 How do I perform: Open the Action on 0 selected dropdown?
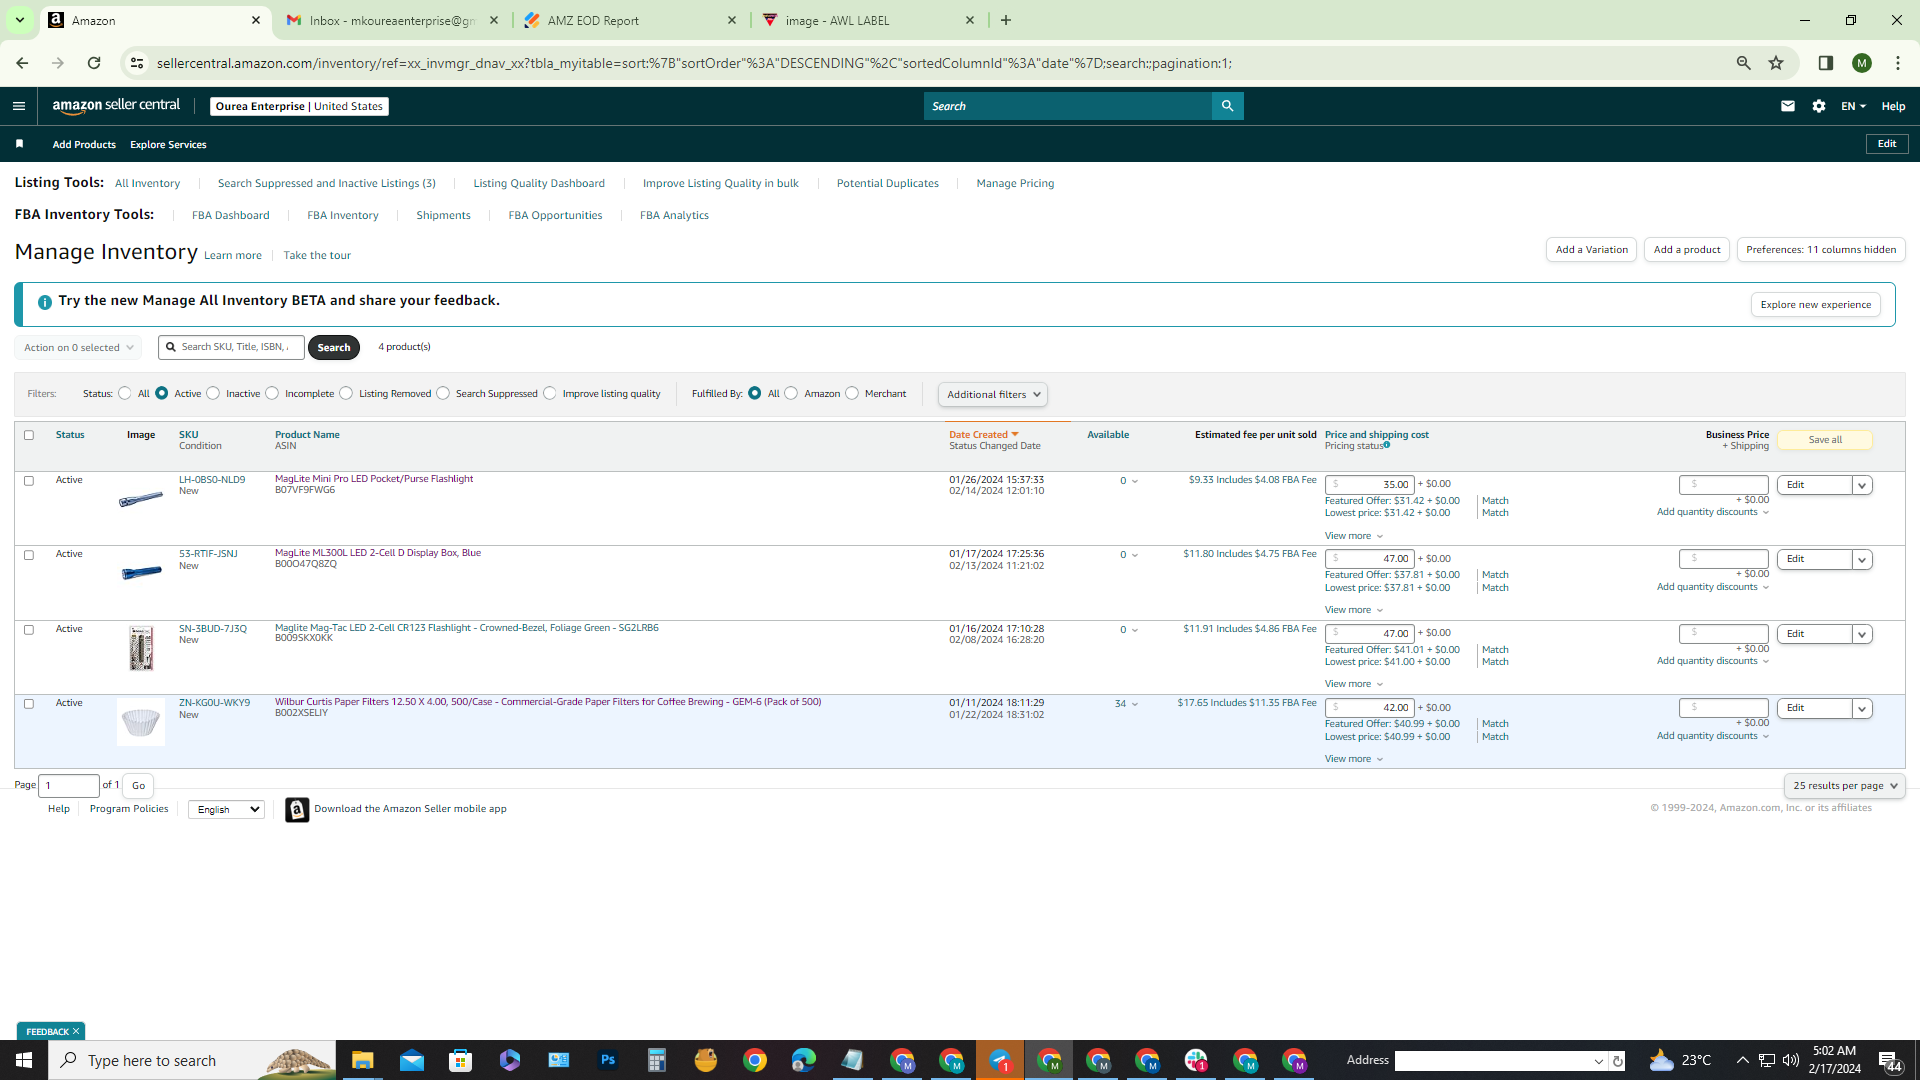click(78, 348)
